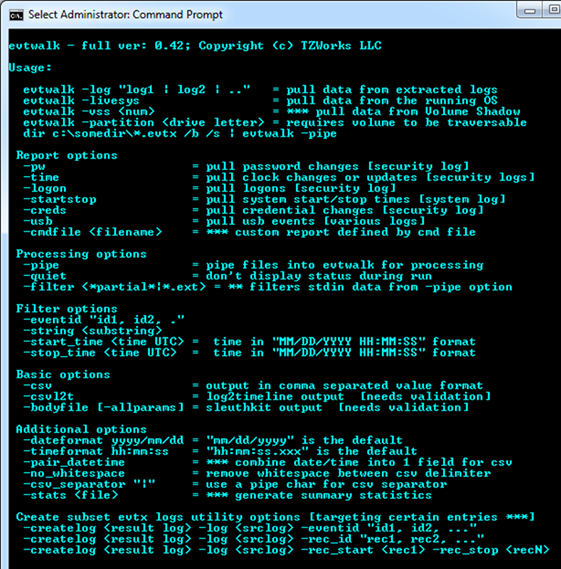Click the 'Usage:' label in console
561x569 pixels.
(x=30, y=68)
